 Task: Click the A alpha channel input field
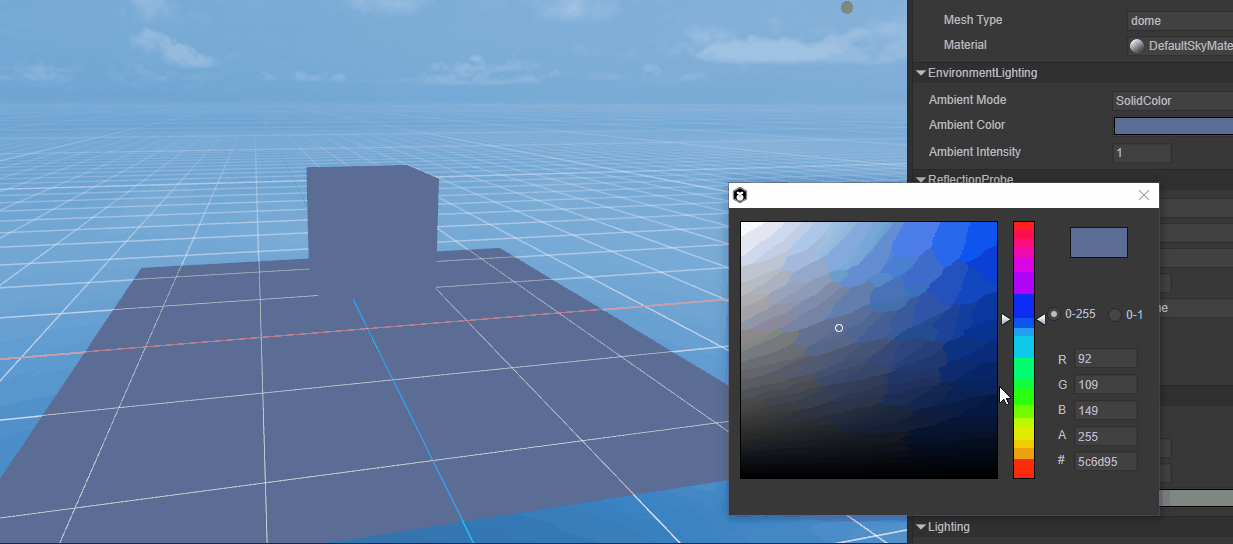click(x=1105, y=436)
